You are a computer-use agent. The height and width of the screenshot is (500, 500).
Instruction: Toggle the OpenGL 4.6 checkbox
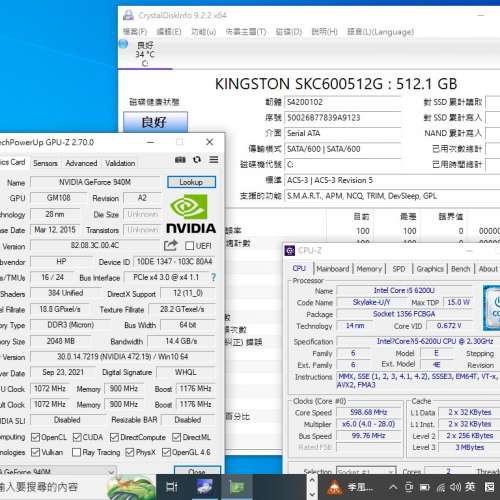pos(166,452)
